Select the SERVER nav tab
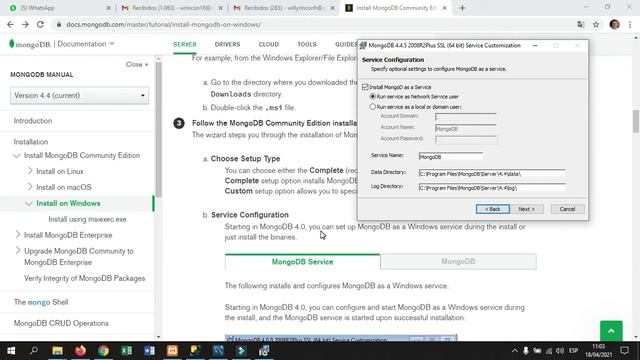 184,44
